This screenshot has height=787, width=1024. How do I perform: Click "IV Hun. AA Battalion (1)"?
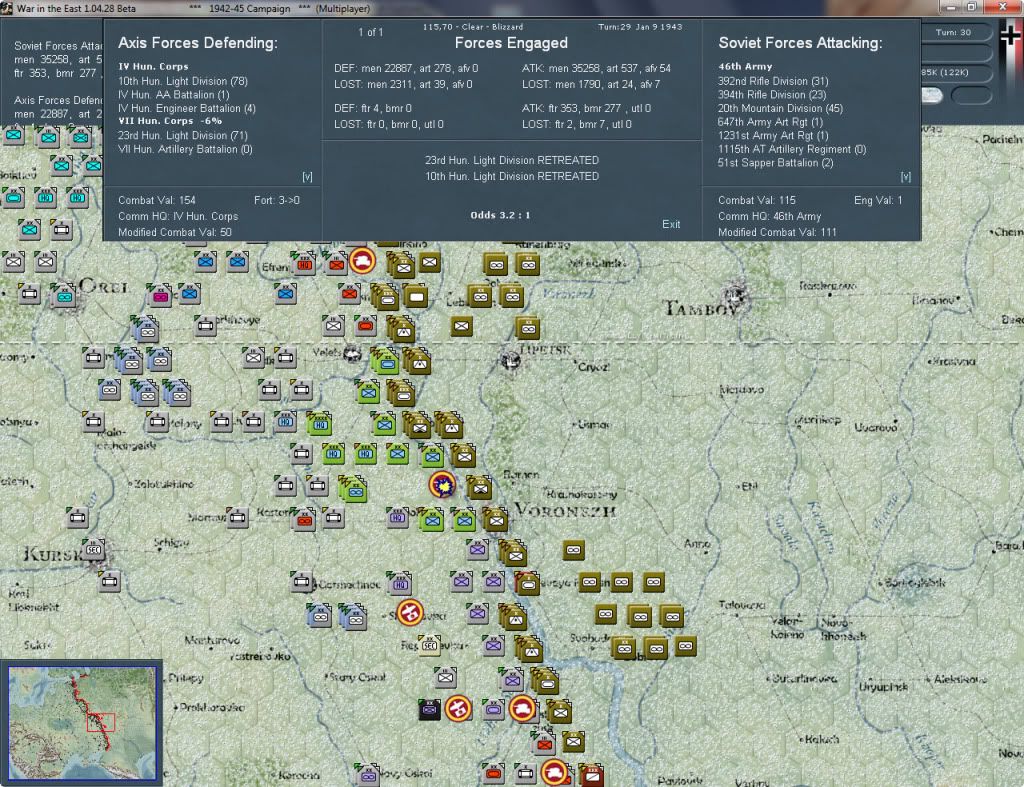click(174, 95)
